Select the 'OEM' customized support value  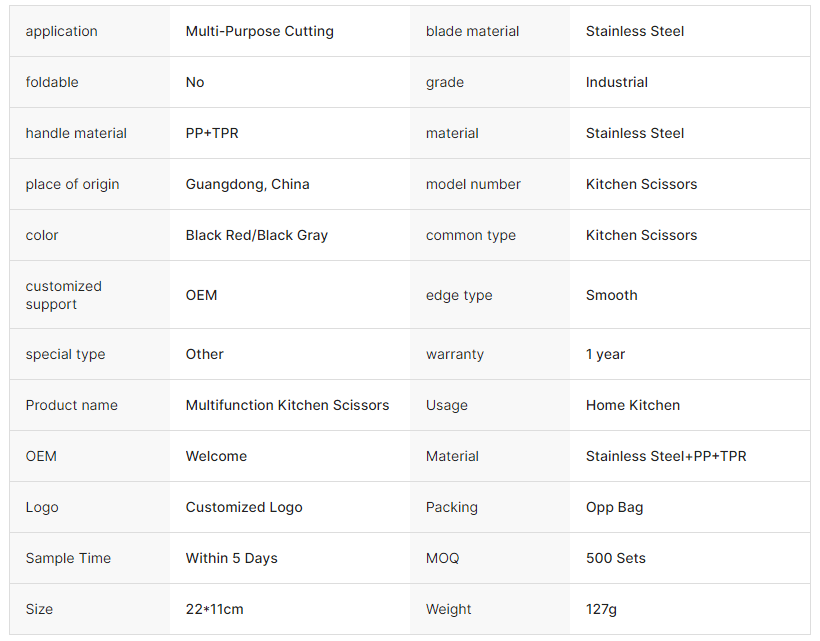(201, 295)
